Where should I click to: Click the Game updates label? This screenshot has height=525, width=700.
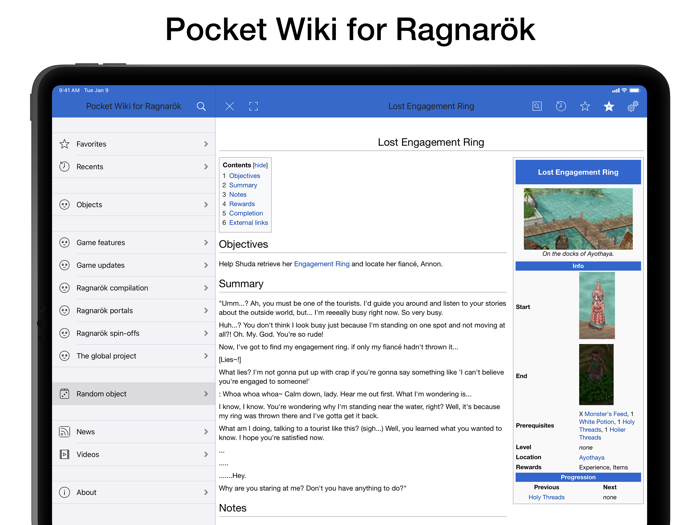click(100, 265)
